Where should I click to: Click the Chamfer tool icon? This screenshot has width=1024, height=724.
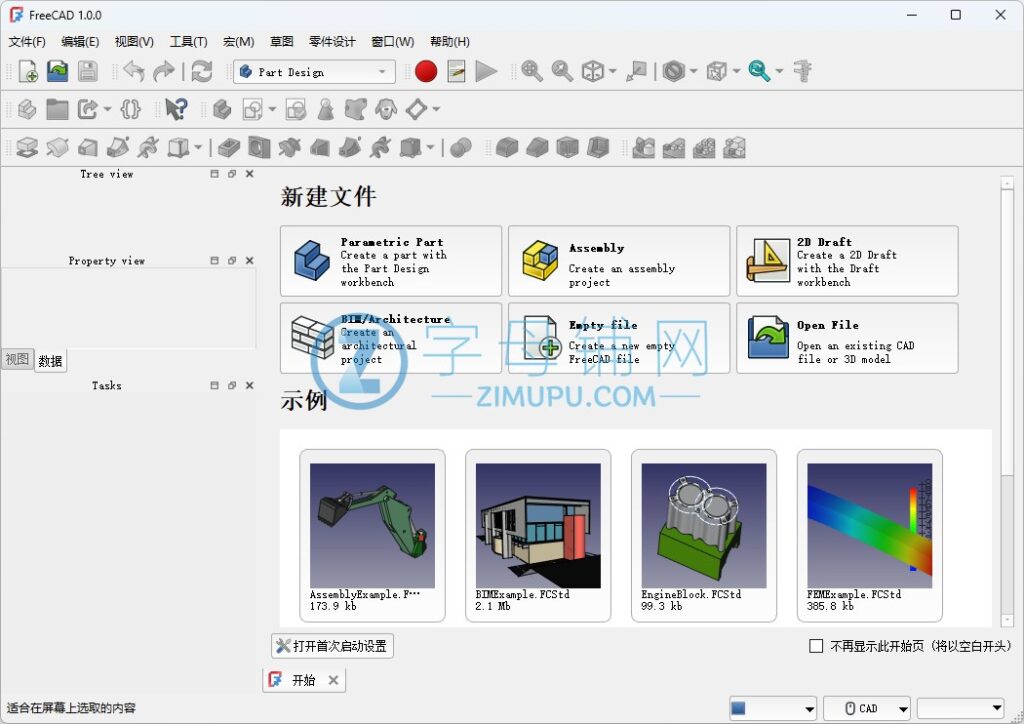537,148
